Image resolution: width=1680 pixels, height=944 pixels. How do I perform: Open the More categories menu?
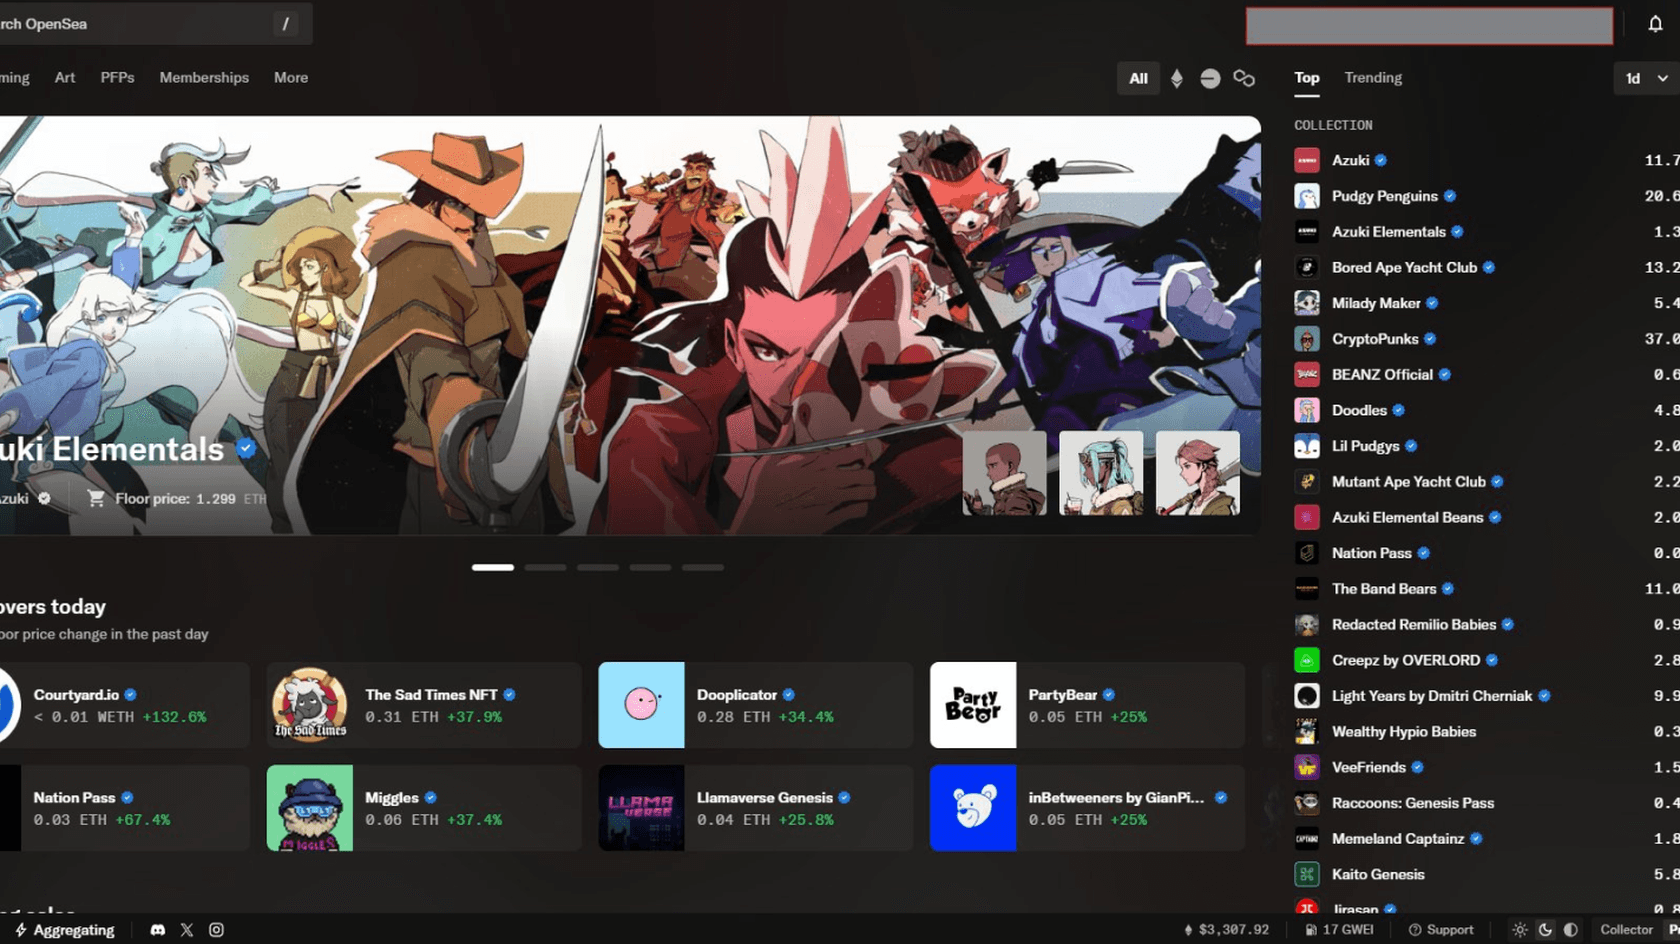tap(290, 77)
